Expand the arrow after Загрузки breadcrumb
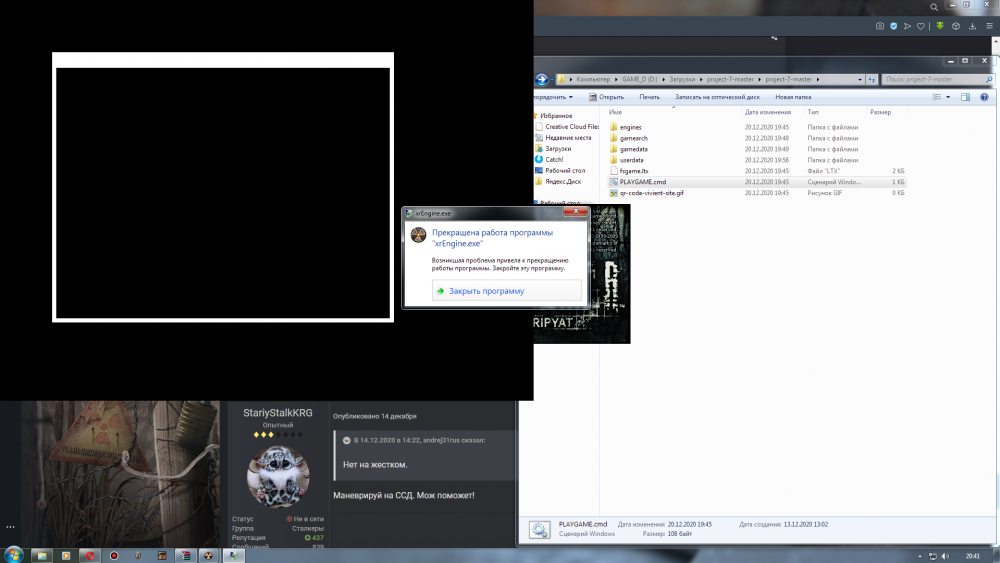 click(x=701, y=79)
